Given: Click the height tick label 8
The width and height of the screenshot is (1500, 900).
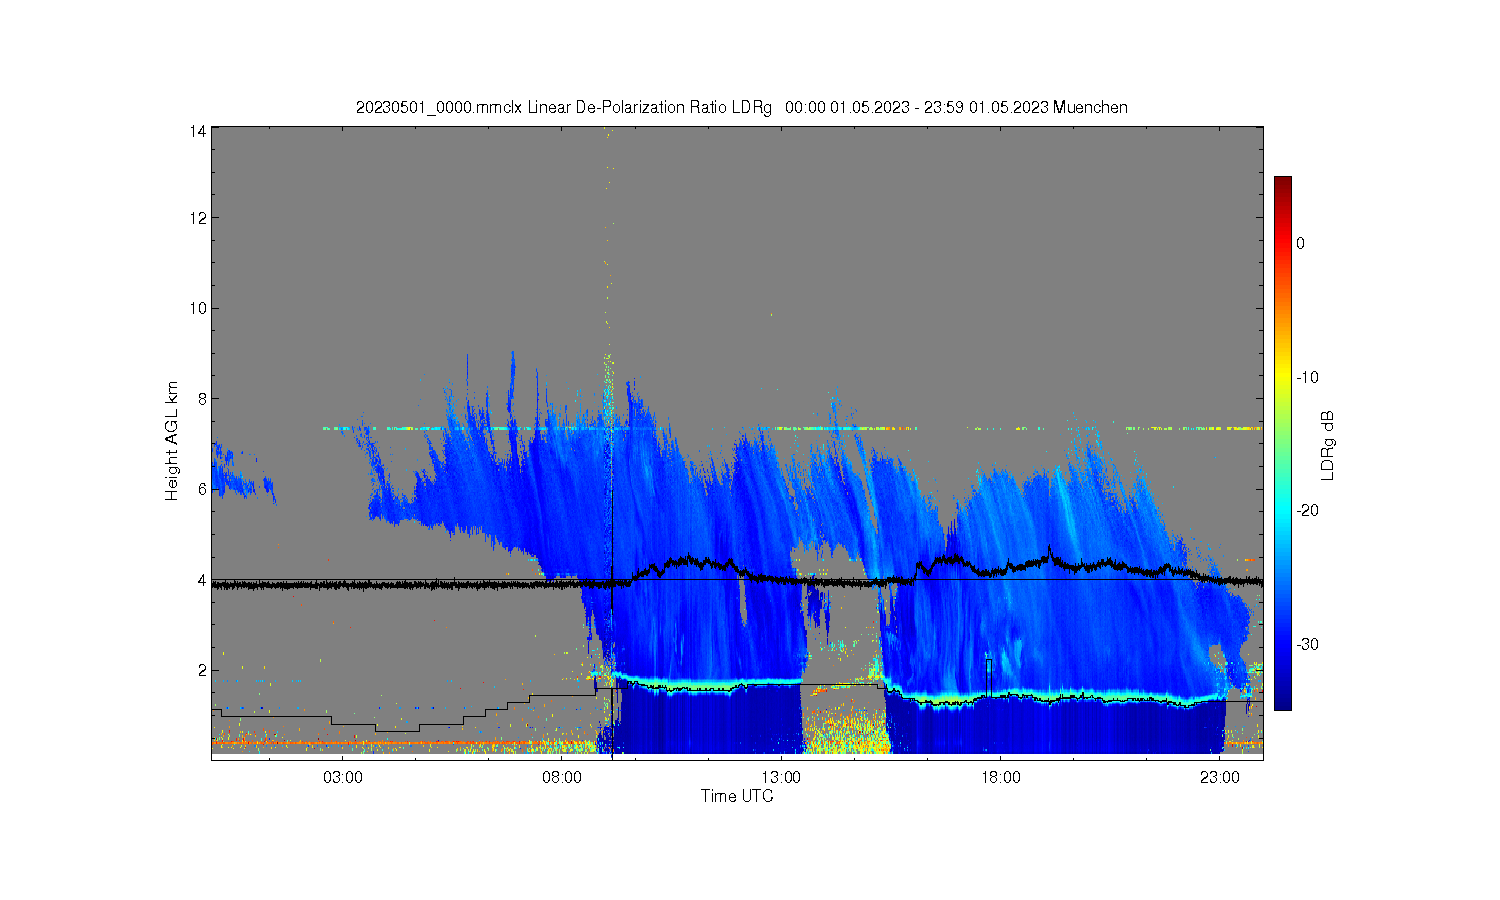Looking at the screenshot, I should 202,398.
